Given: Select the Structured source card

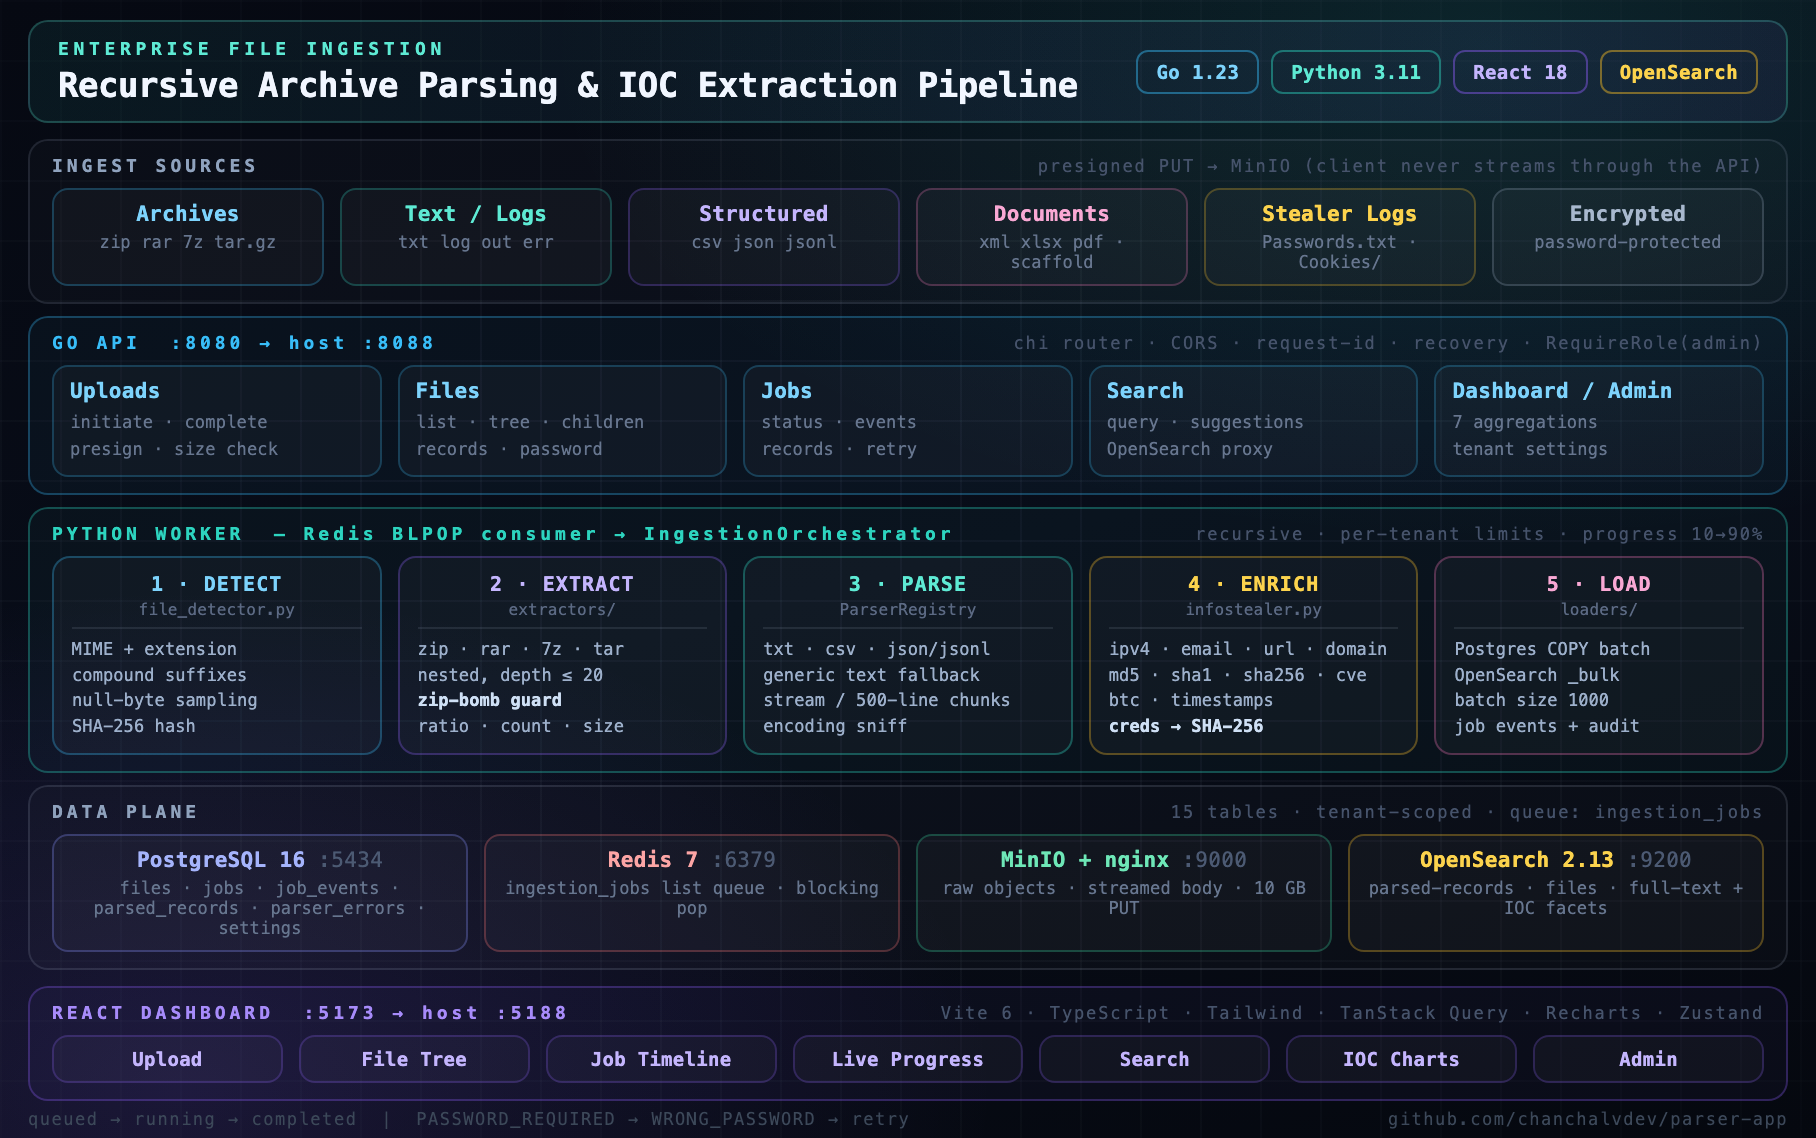Looking at the screenshot, I should [x=764, y=237].
